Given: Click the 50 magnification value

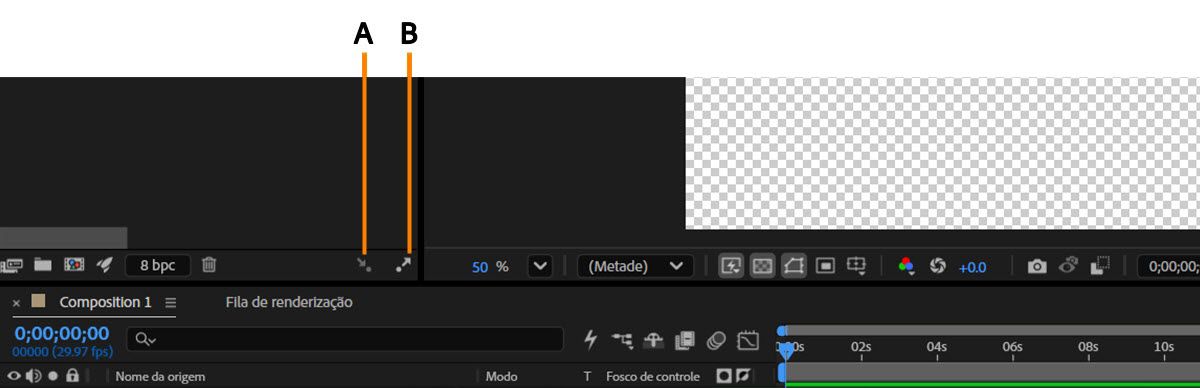Looking at the screenshot, I should tap(480, 267).
